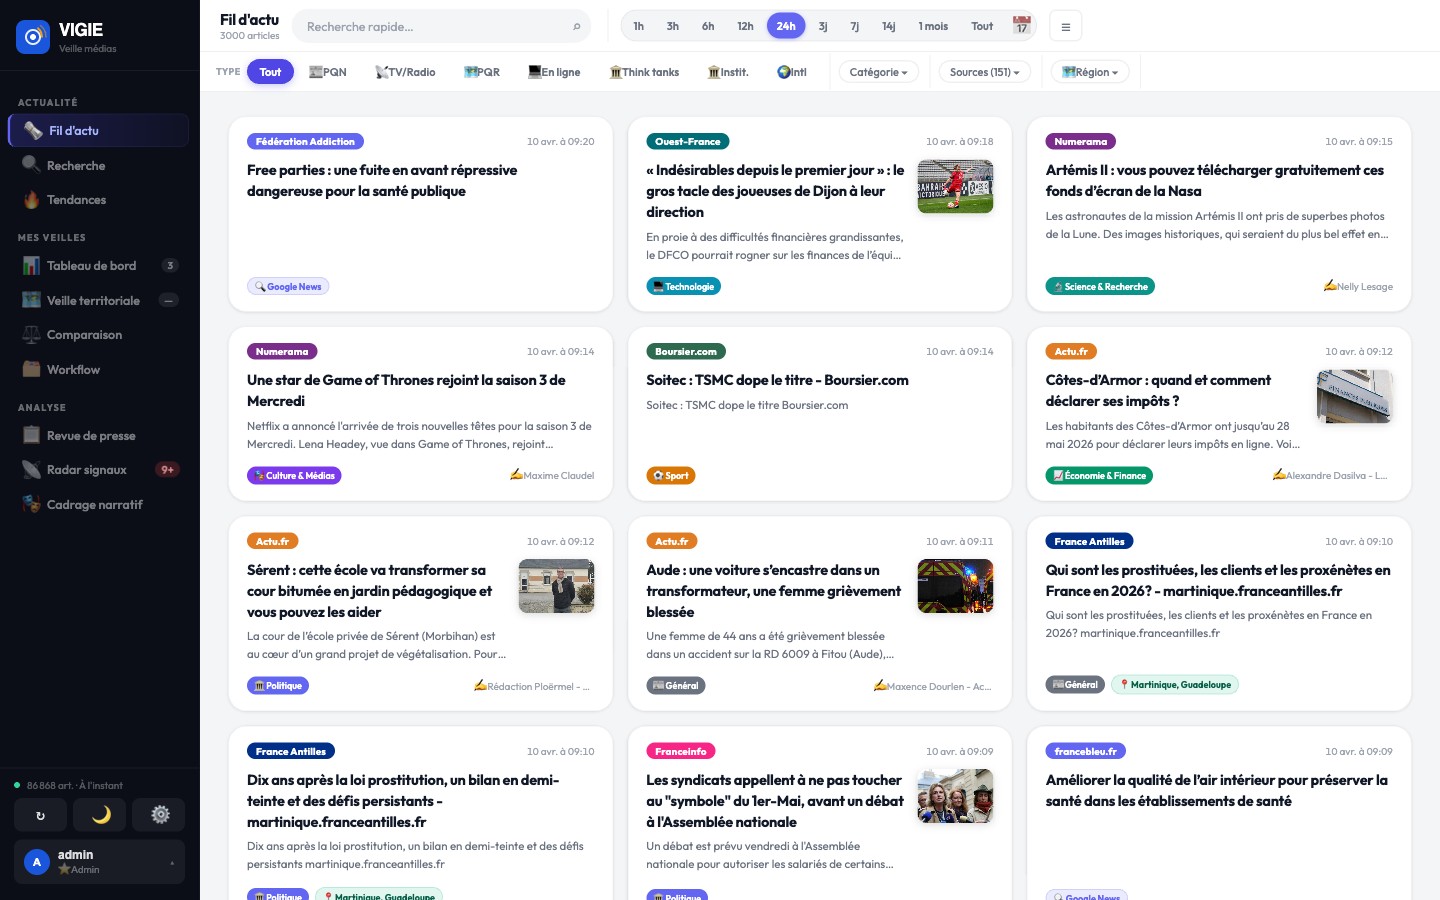Click the Revue de presse icon
Viewport: 1440px width, 900px height.
pyautogui.click(x=31, y=435)
